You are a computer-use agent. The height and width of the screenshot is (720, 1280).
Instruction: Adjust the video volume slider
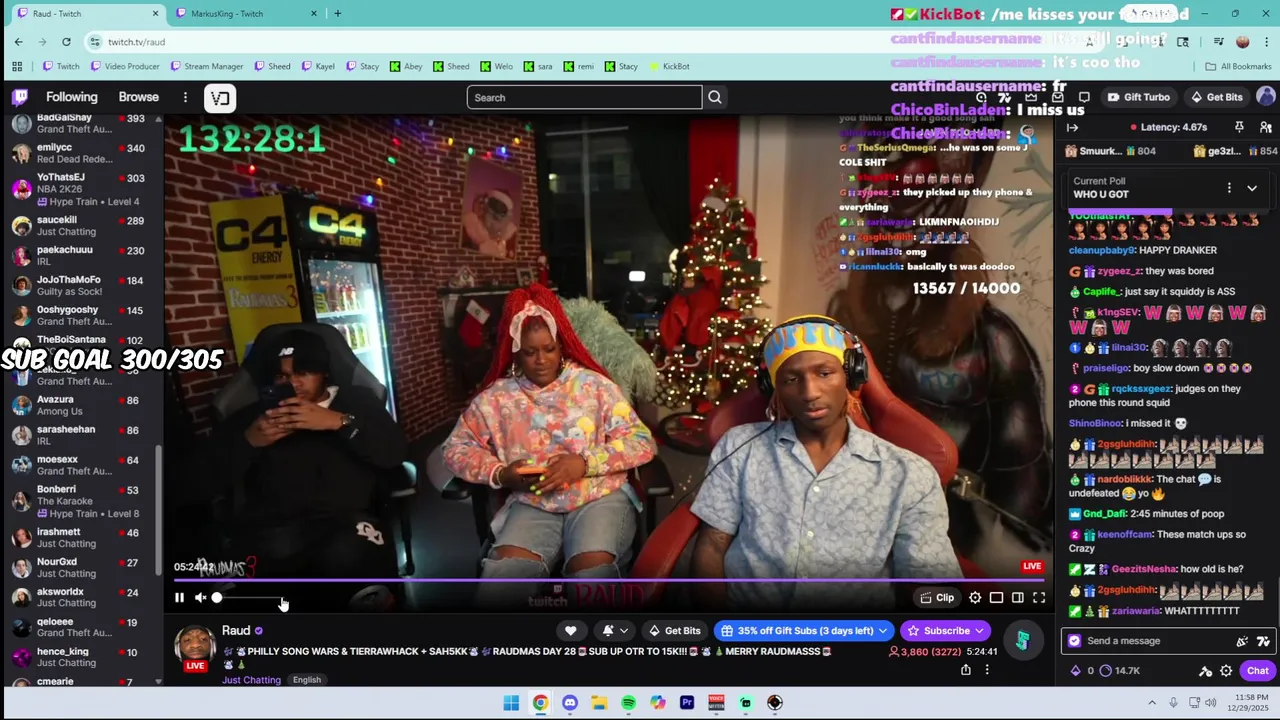(x=248, y=598)
